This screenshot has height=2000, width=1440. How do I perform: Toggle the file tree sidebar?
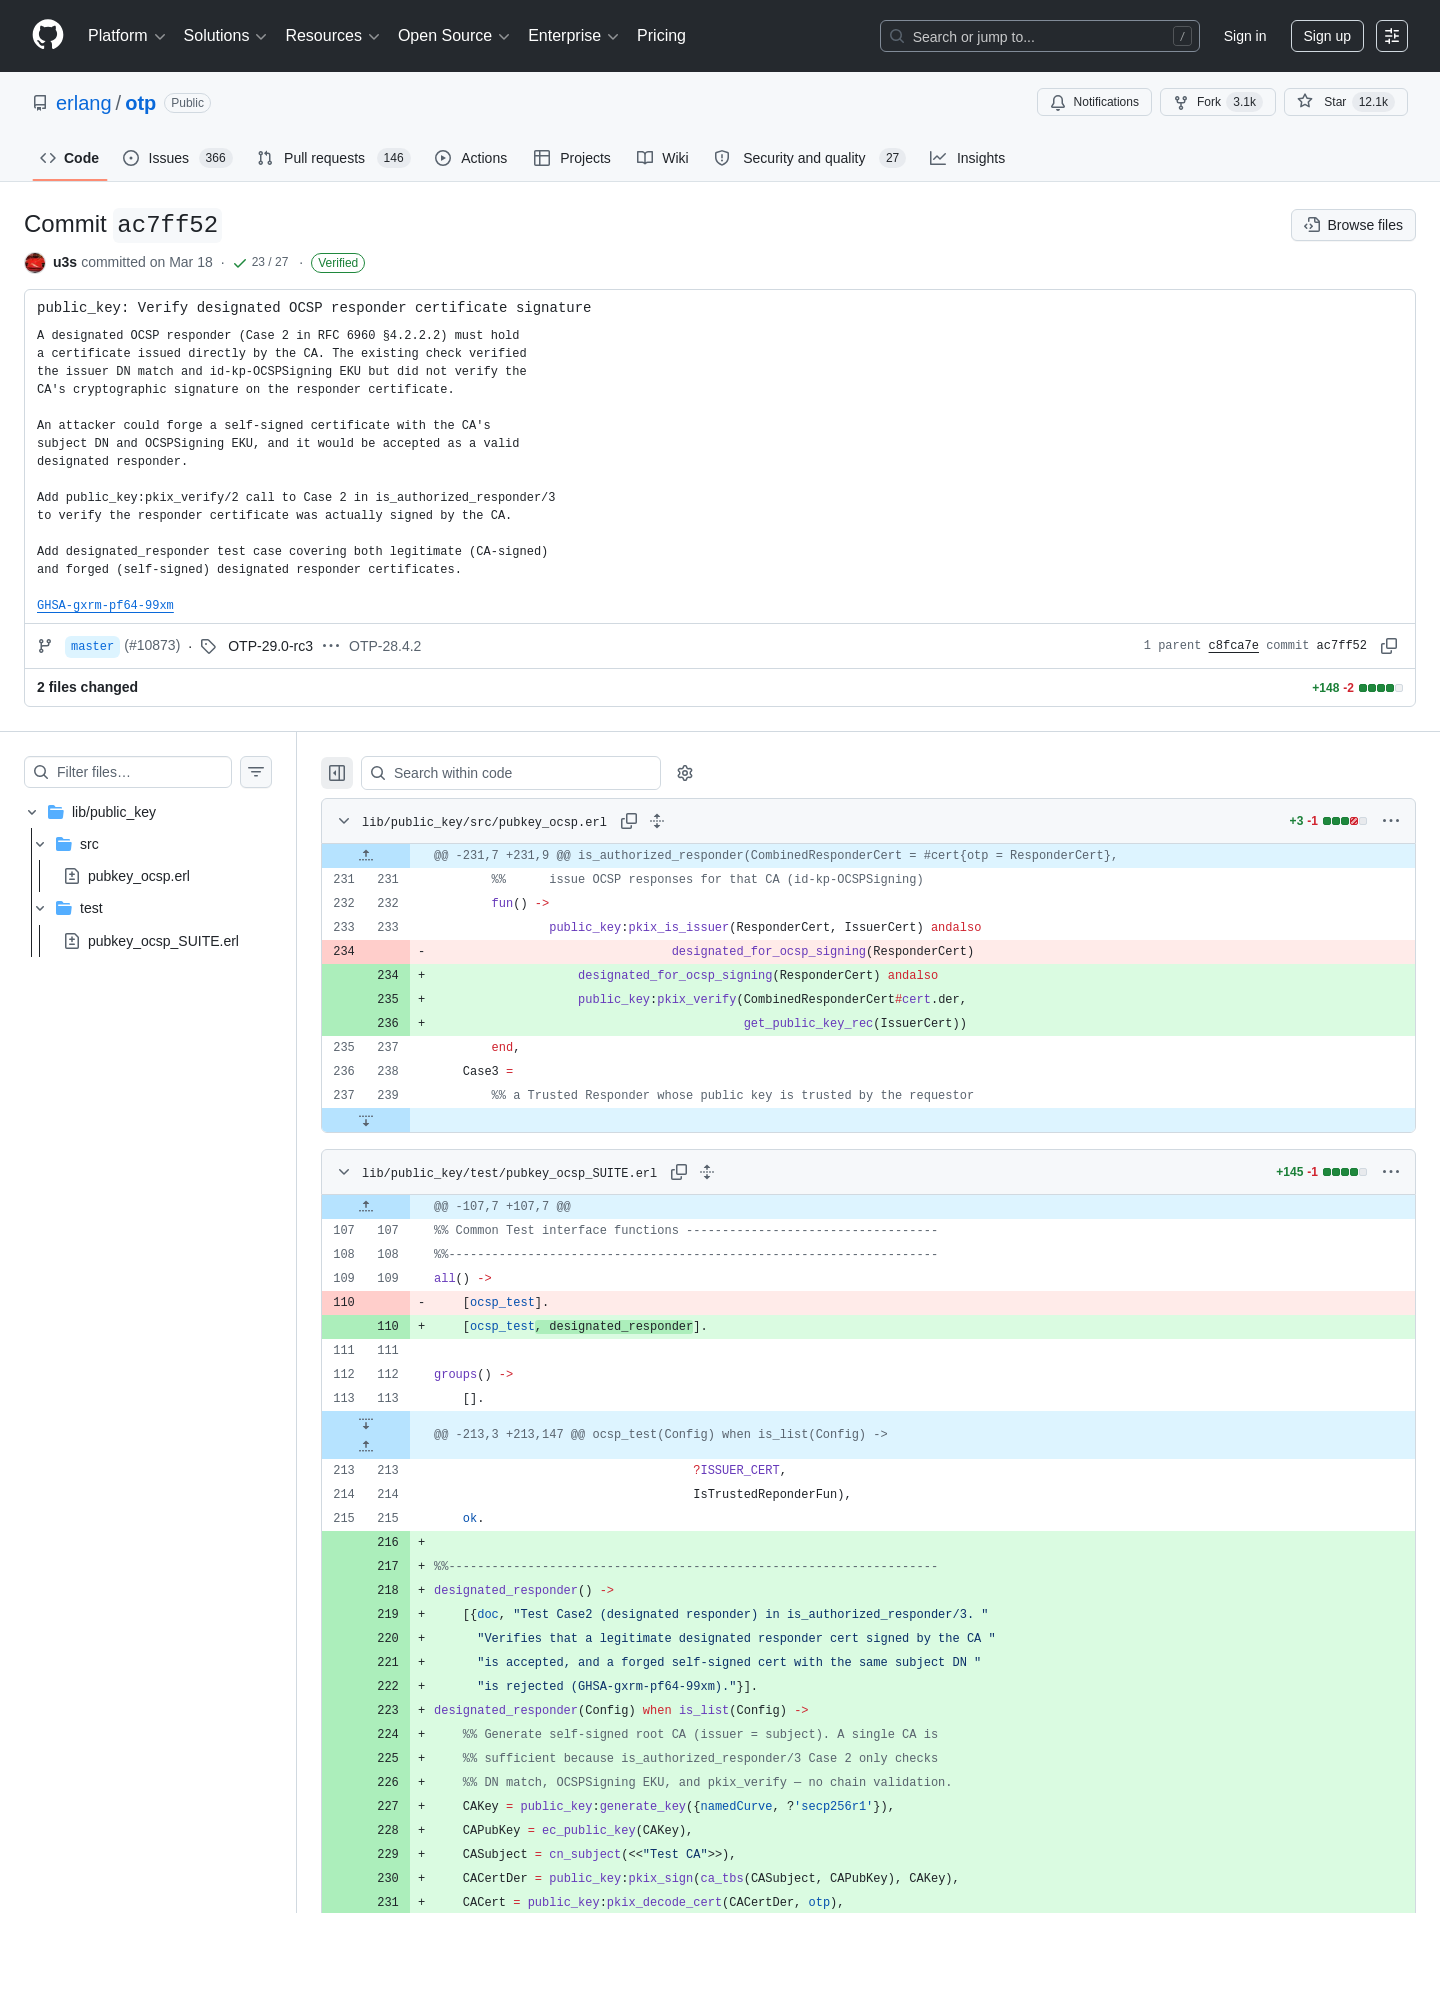coord(337,773)
